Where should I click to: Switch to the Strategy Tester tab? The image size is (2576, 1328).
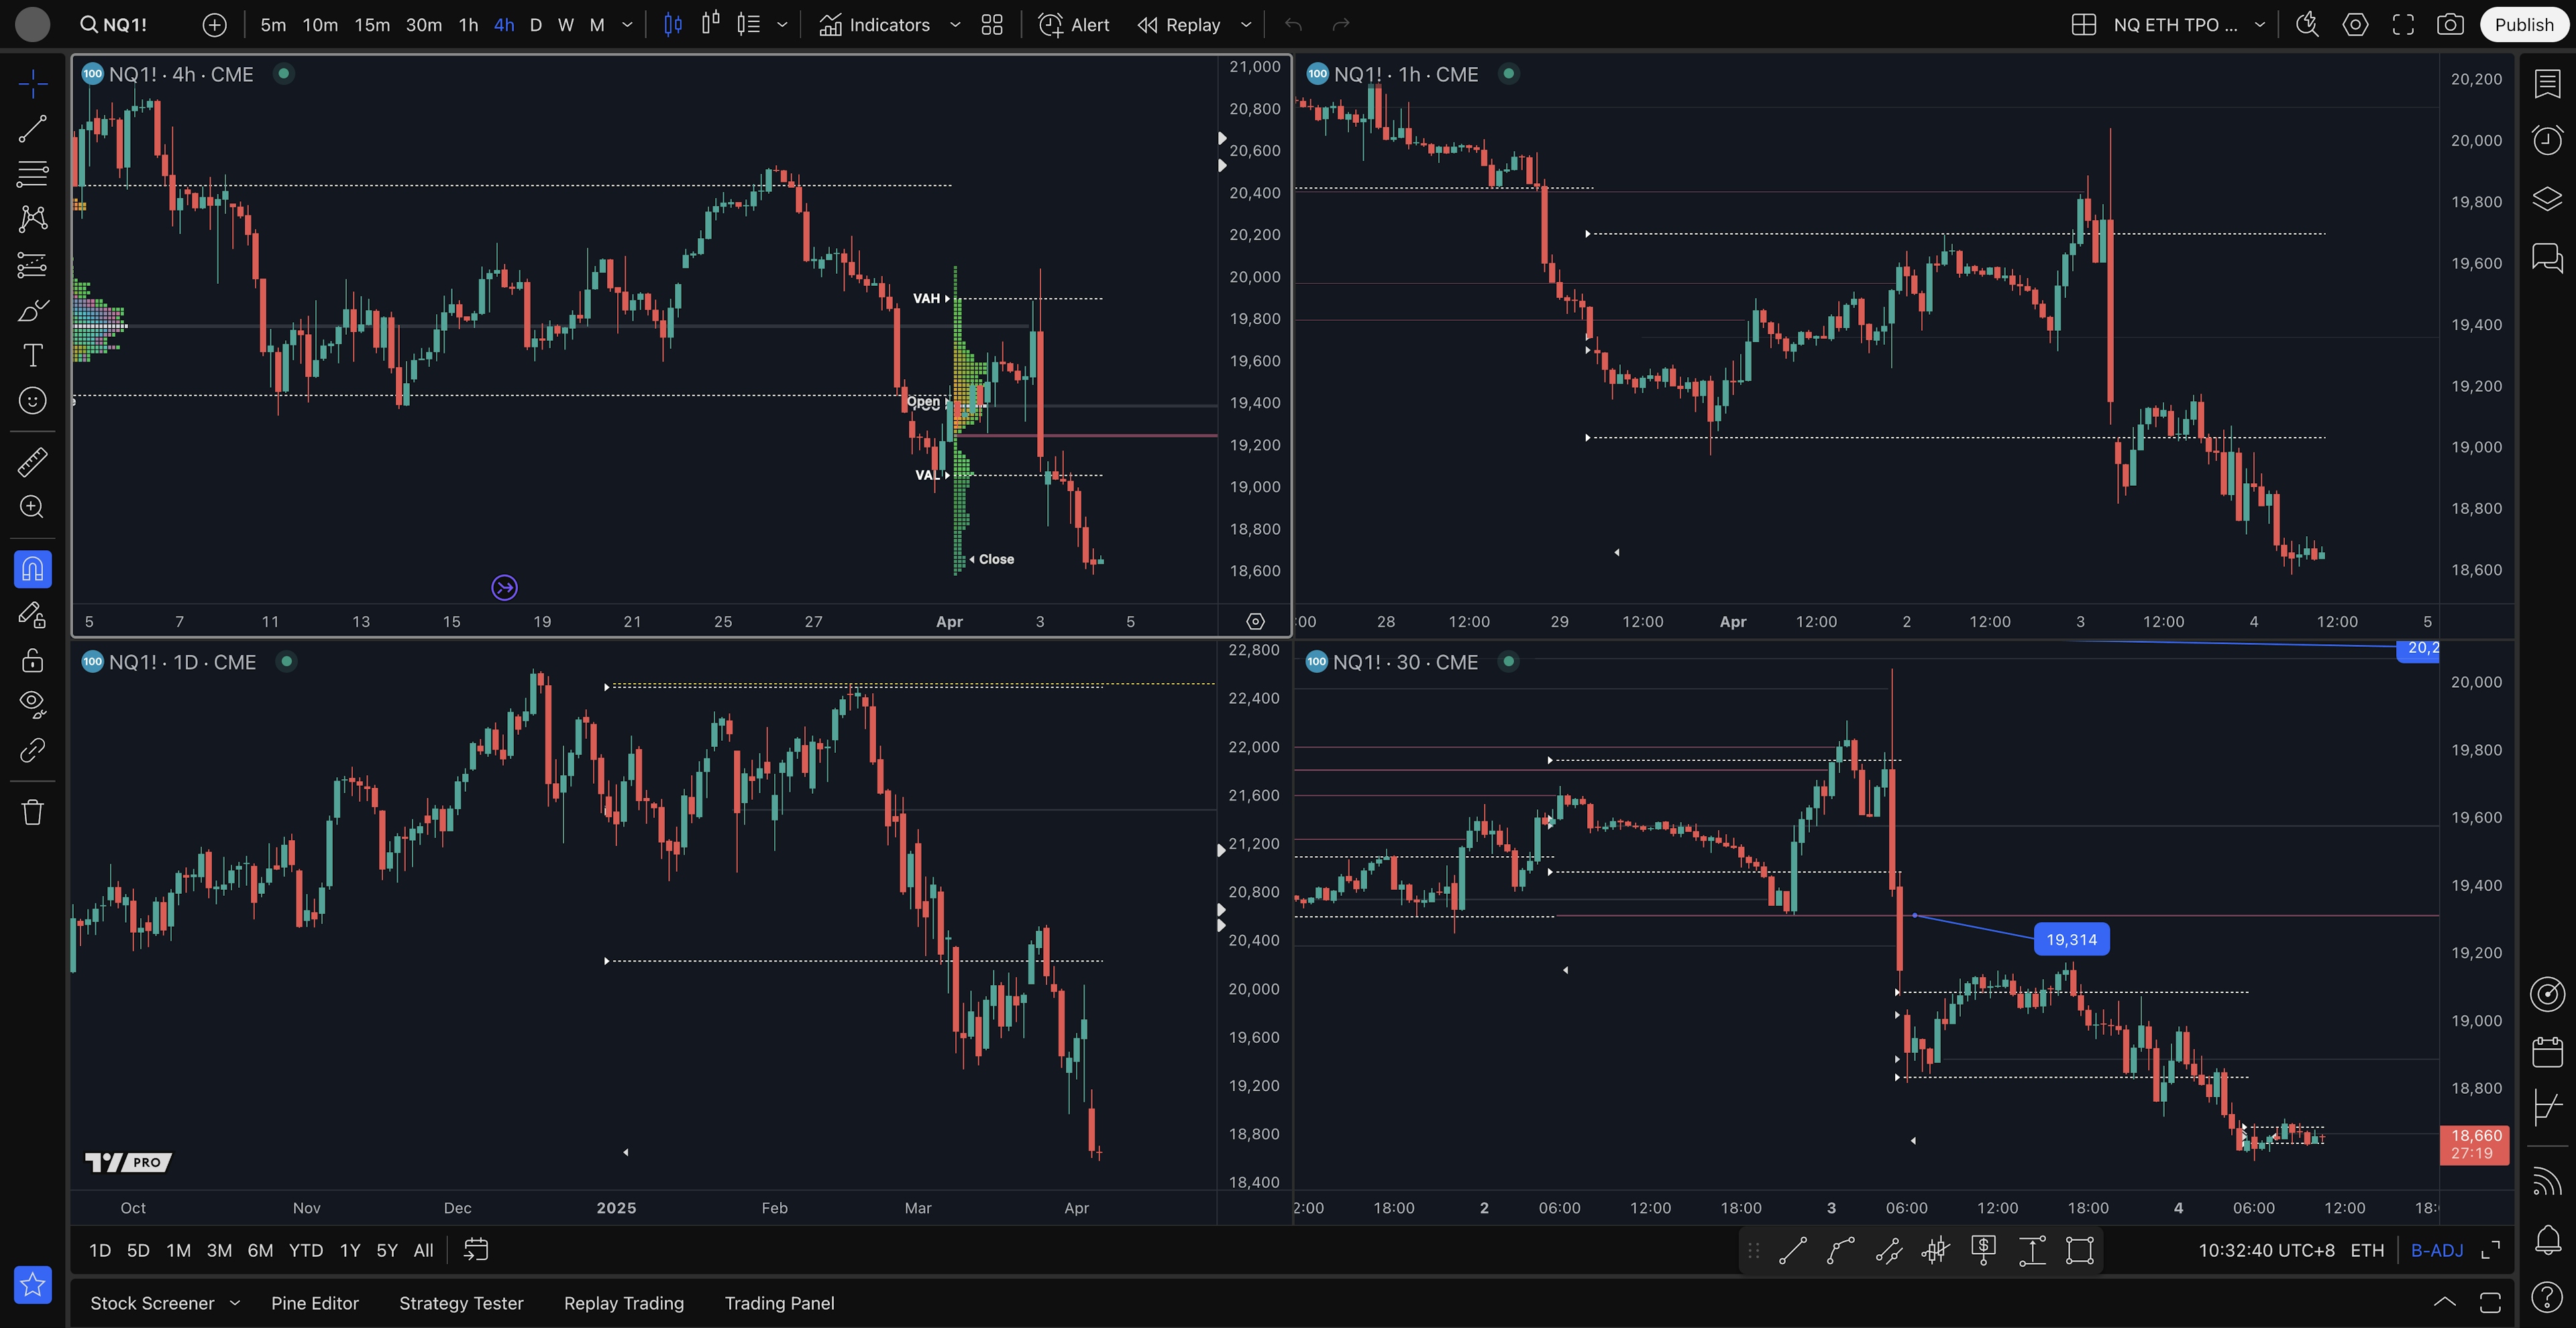[461, 1303]
